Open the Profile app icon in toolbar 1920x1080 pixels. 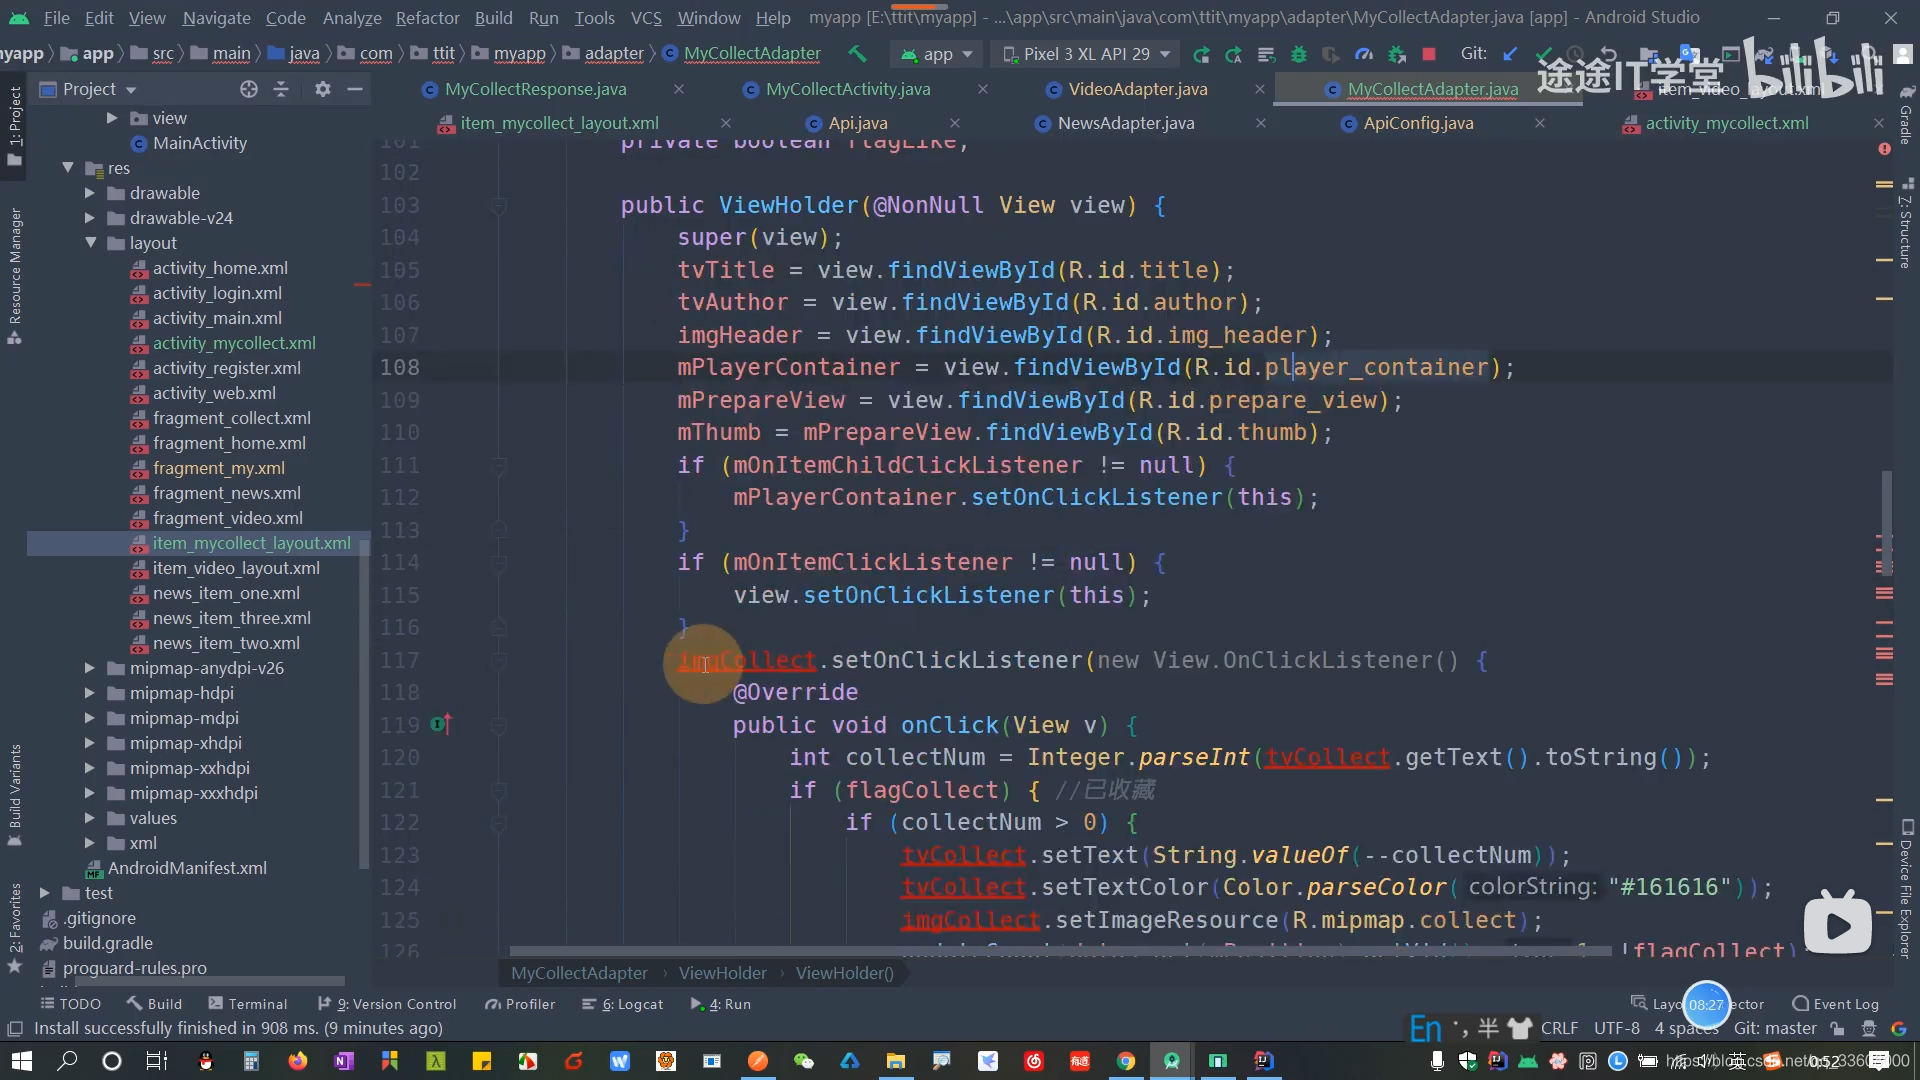(x=1364, y=54)
